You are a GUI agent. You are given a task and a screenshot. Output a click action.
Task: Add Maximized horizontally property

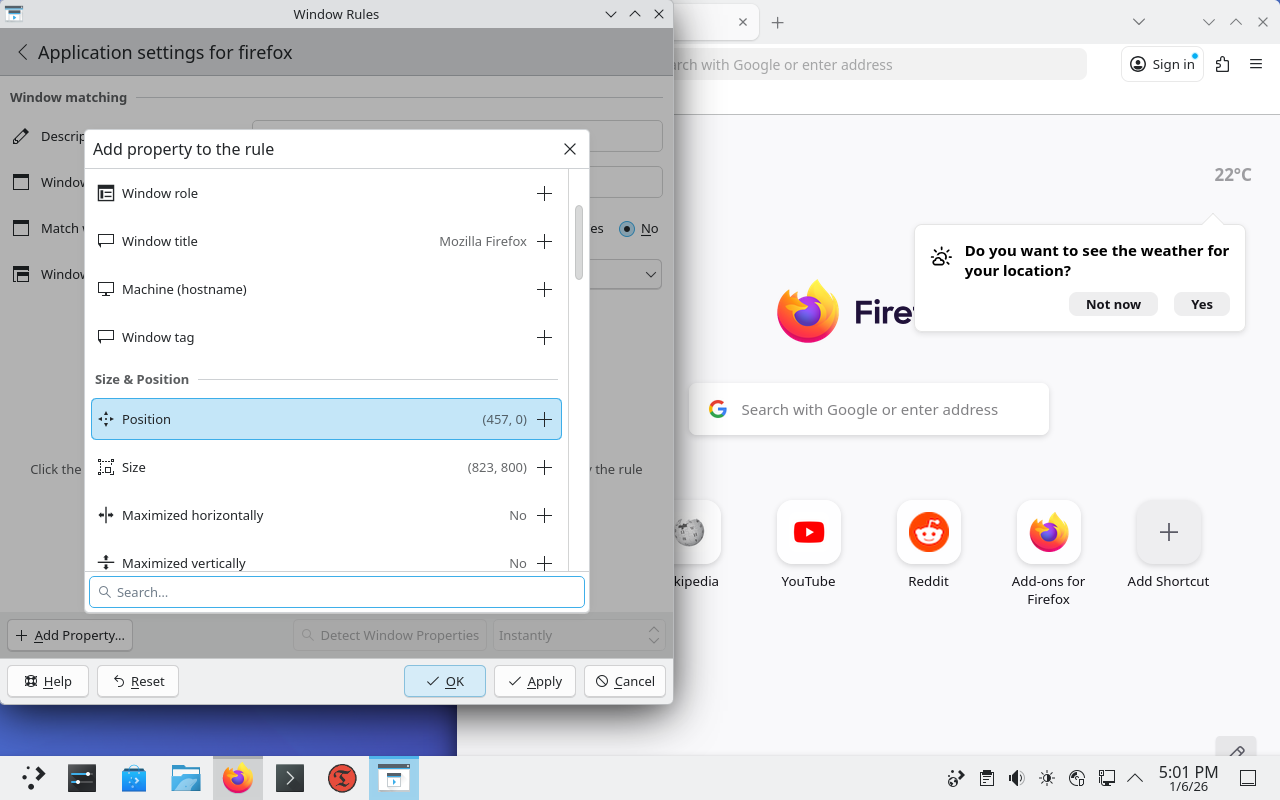(544, 515)
